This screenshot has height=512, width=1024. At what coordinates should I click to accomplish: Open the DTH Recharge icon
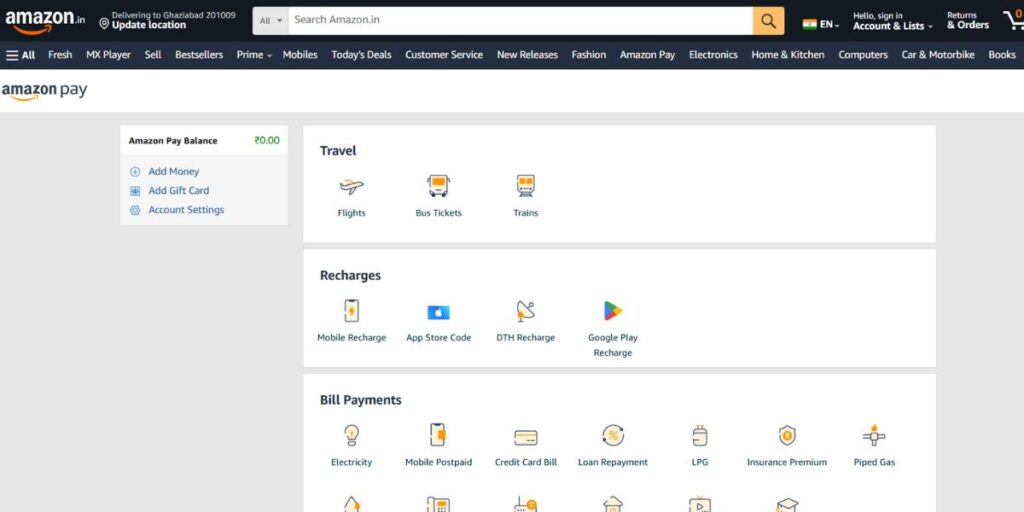[526, 311]
